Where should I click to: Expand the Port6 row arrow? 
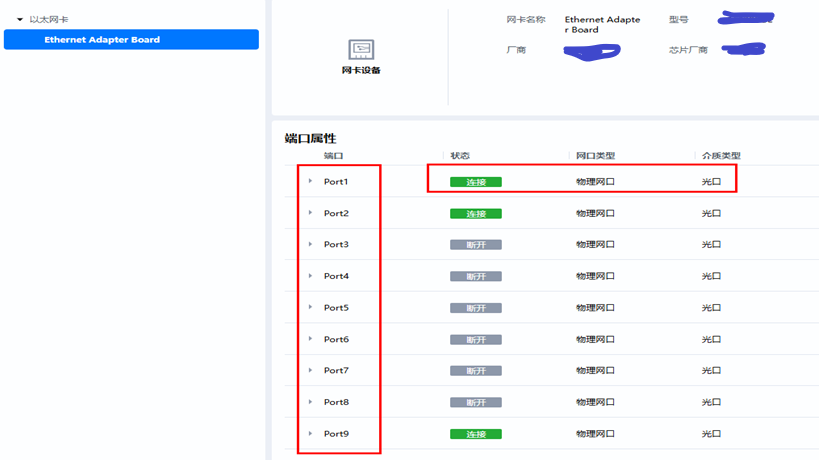point(311,339)
